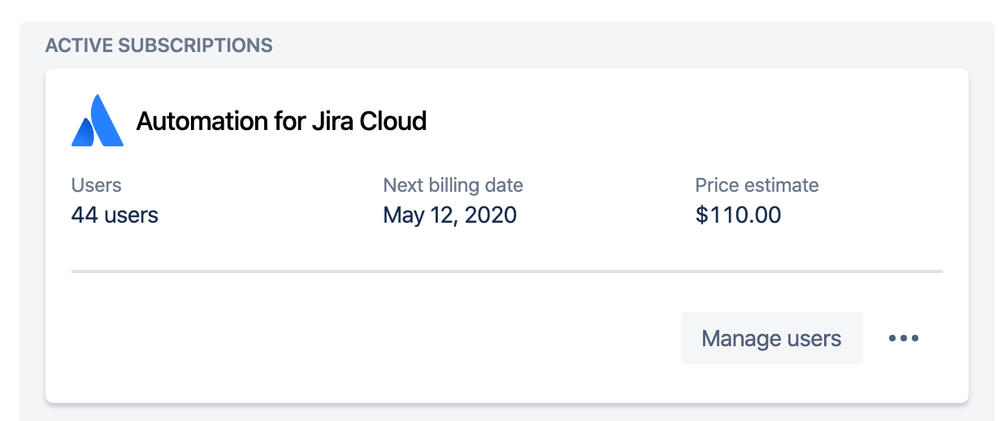998x421 pixels.
Task: Open the three-dot more actions menu
Action: pyautogui.click(x=904, y=338)
